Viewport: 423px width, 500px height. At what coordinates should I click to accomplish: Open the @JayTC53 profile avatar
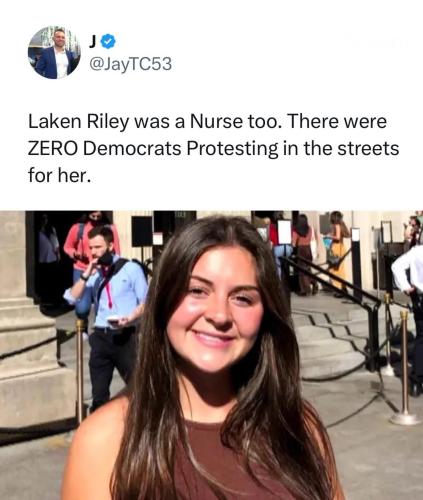[54, 52]
